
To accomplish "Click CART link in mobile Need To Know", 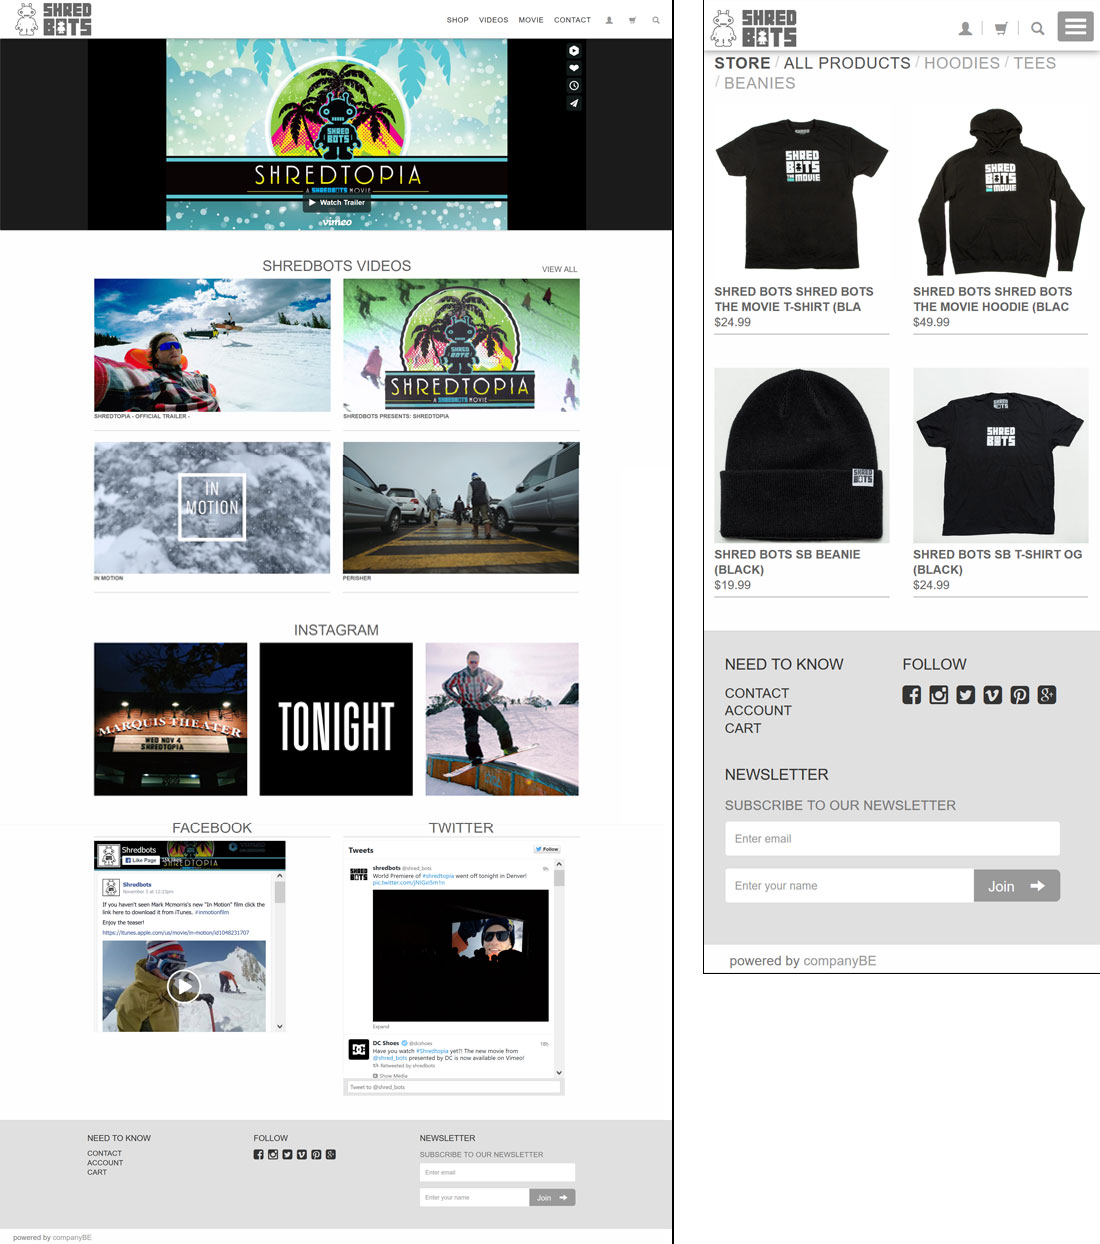I will click(x=743, y=728).
